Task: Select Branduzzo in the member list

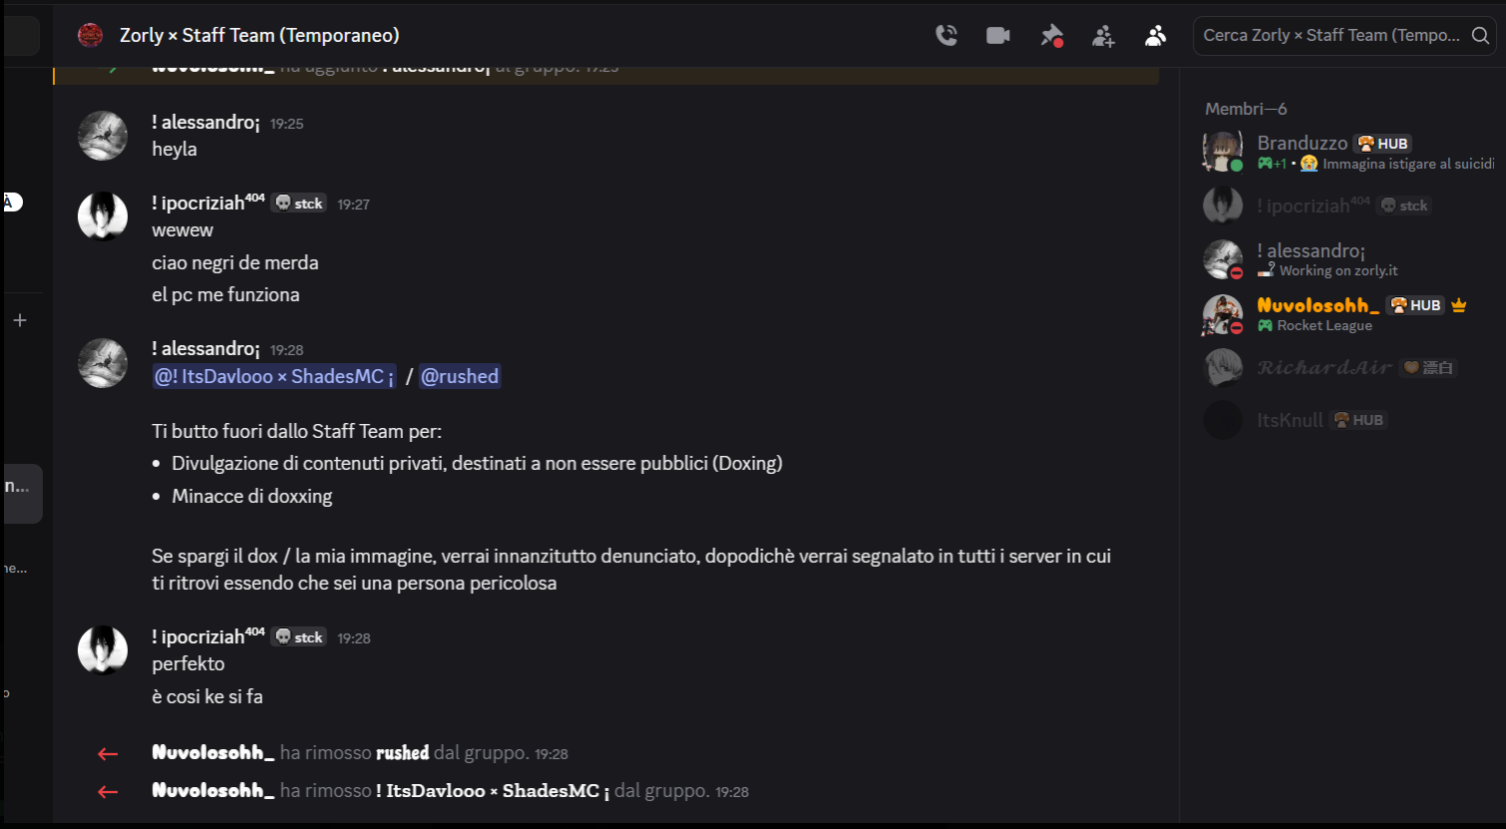Action: pos(1301,143)
